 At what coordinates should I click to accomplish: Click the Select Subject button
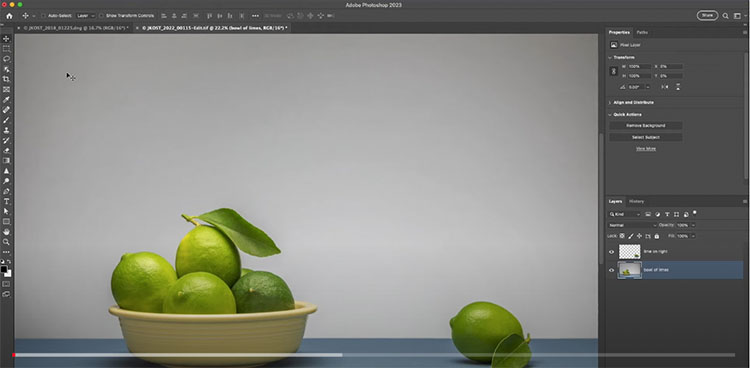(645, 137)
